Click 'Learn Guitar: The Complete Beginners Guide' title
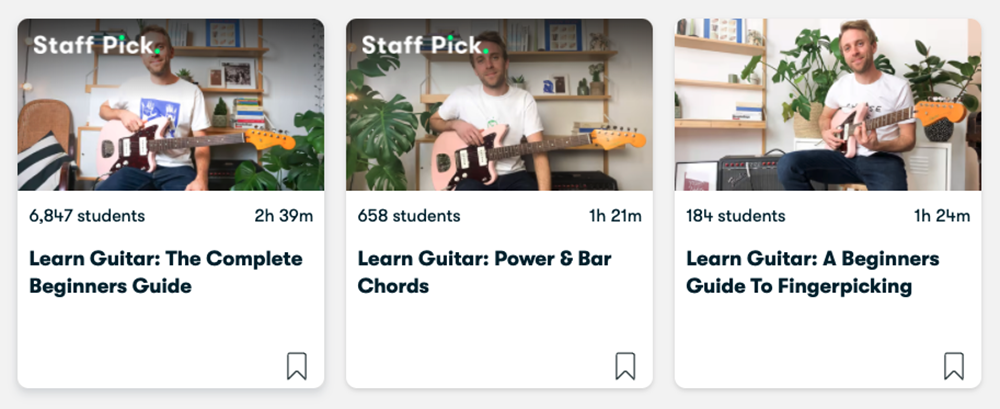Screen dimensions: 1000x409 [165, 272]
